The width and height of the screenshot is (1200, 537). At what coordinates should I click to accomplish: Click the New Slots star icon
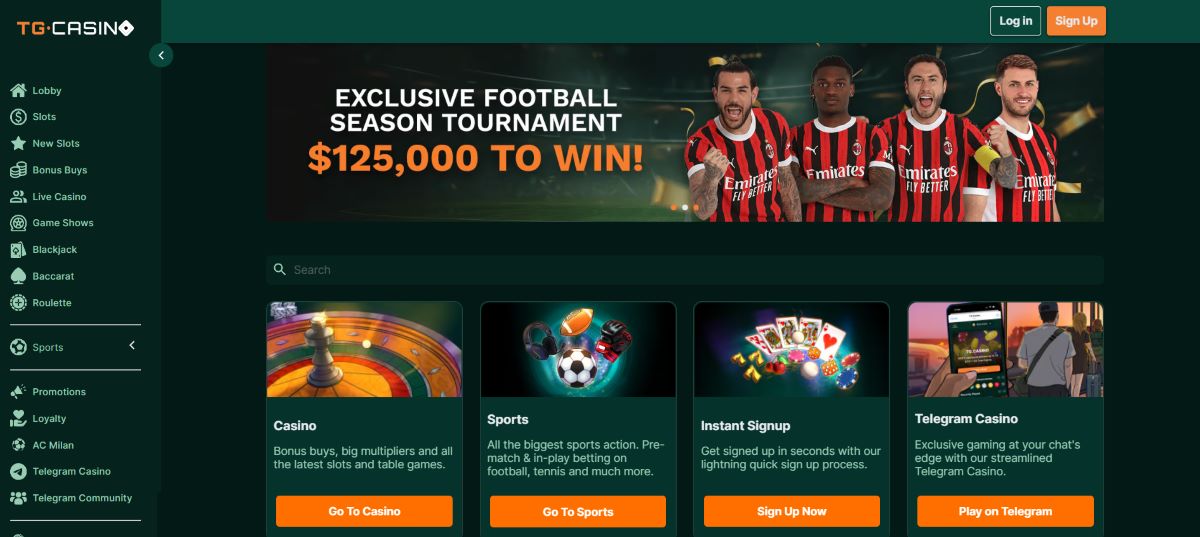point(18,143)
